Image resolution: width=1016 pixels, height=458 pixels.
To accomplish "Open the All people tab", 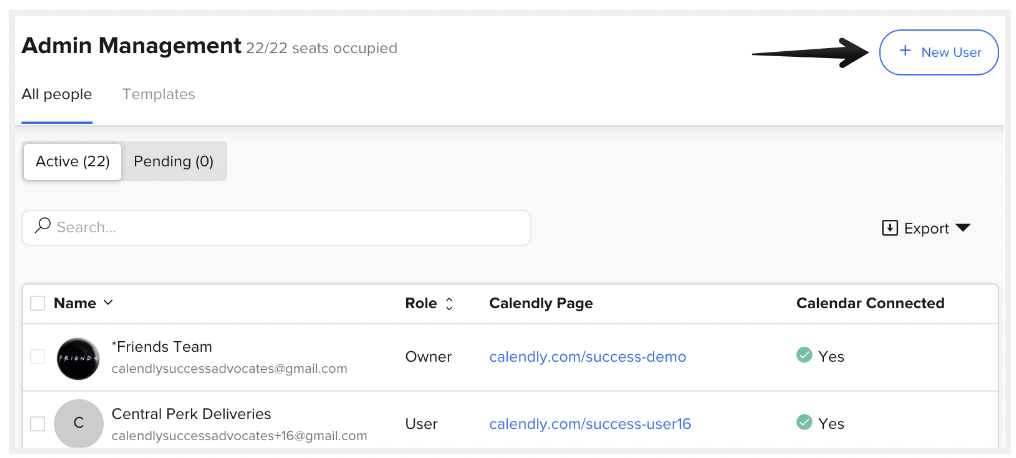I will point(57,95).
